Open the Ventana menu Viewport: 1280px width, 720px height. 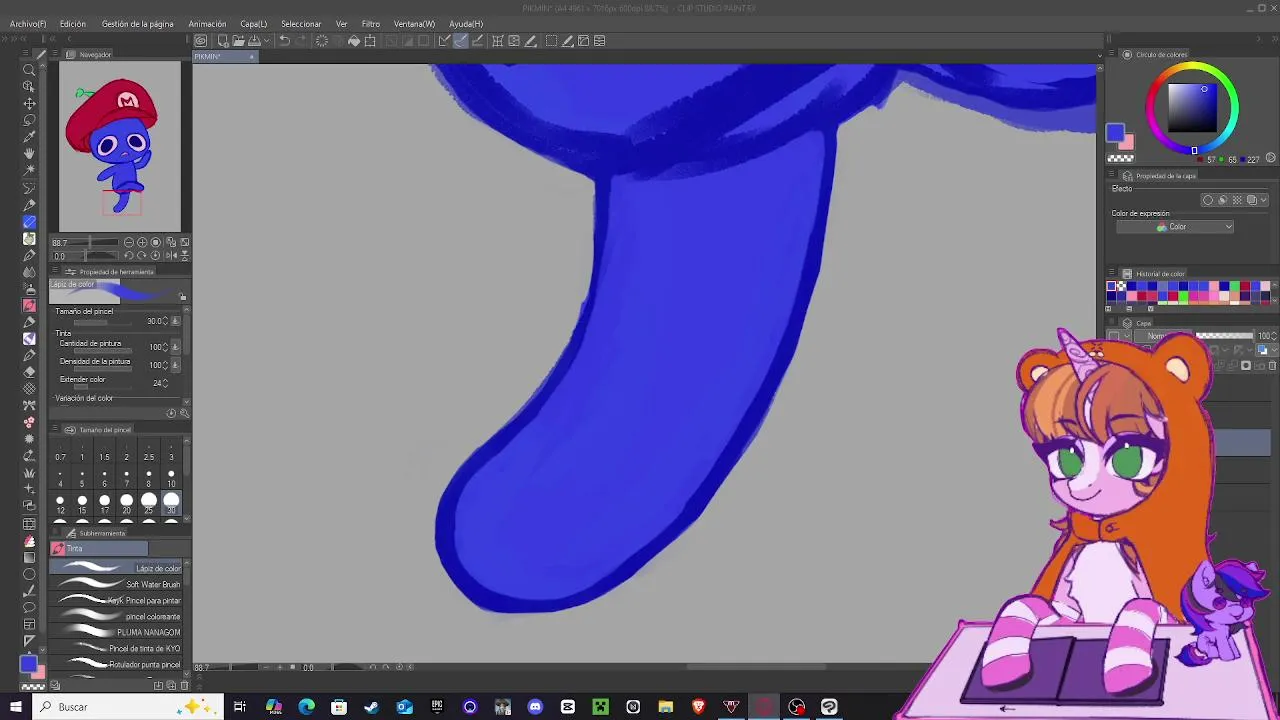pos(414,24)
